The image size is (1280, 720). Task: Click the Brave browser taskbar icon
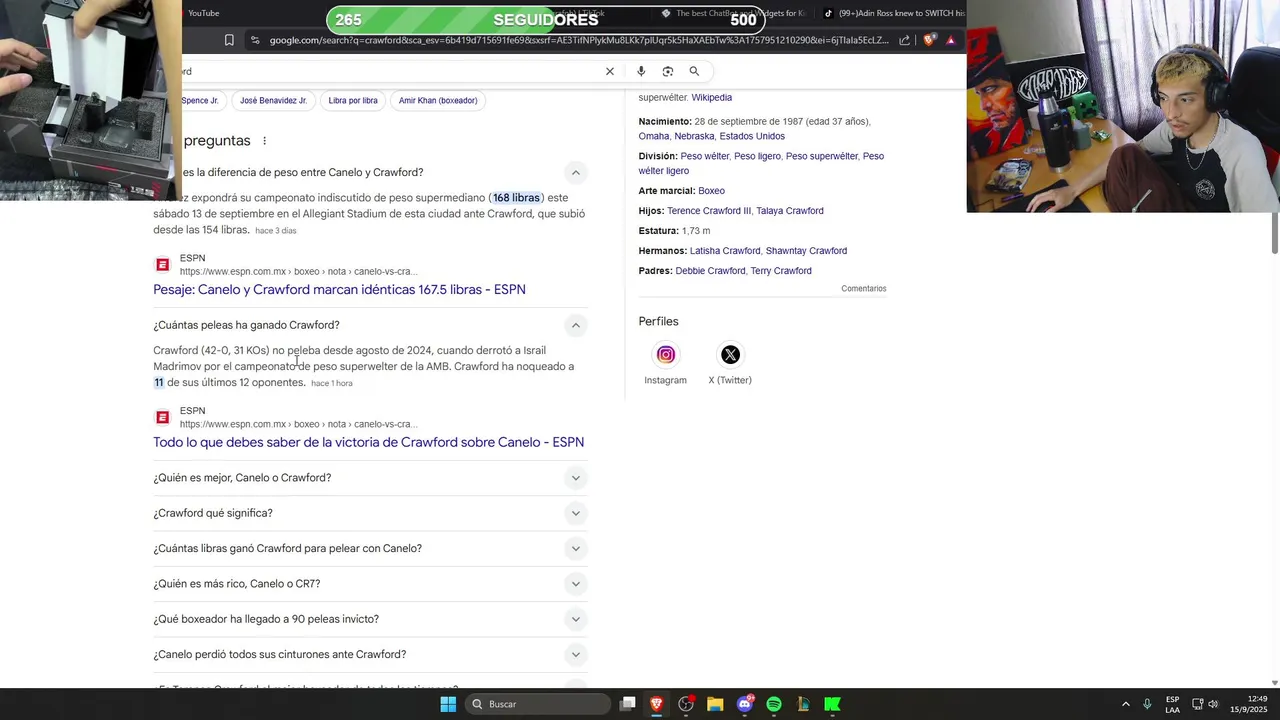[657, 704]
